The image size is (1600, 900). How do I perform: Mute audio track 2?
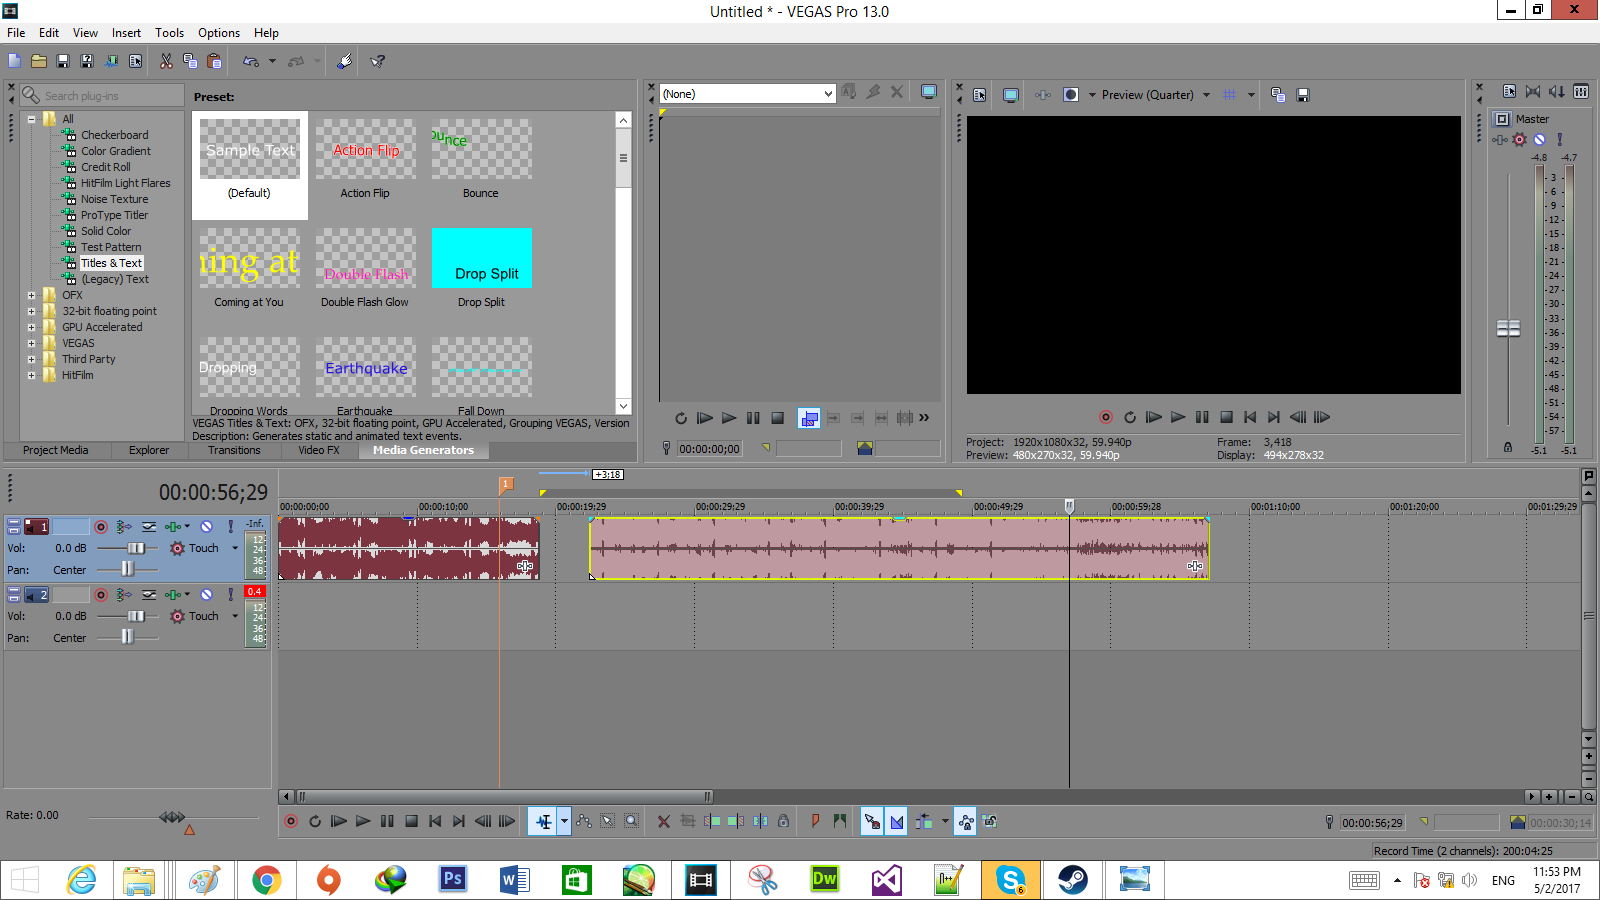206,594
